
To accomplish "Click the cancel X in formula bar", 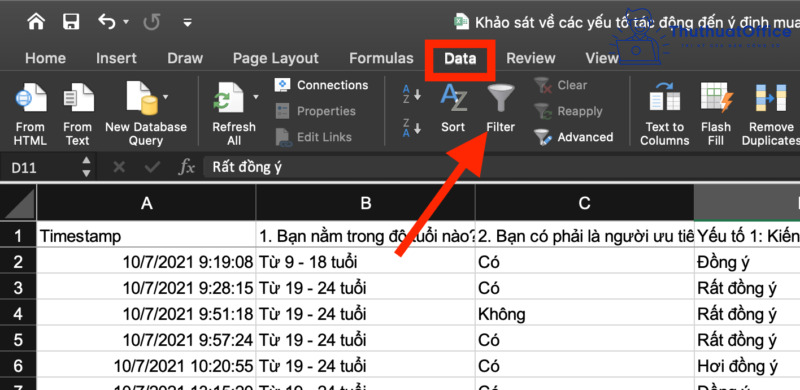I will (x=119, y=167).
